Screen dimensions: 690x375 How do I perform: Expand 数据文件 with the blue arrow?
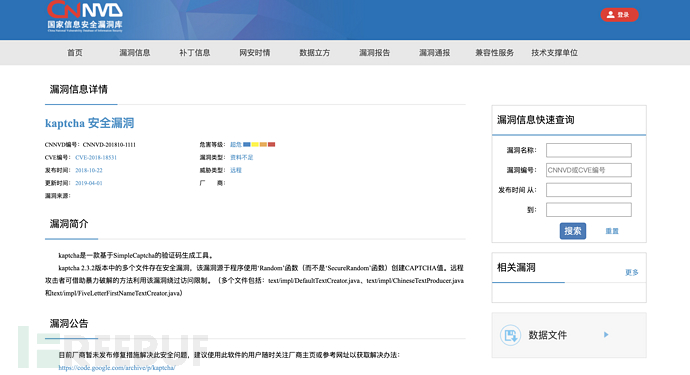606,335
